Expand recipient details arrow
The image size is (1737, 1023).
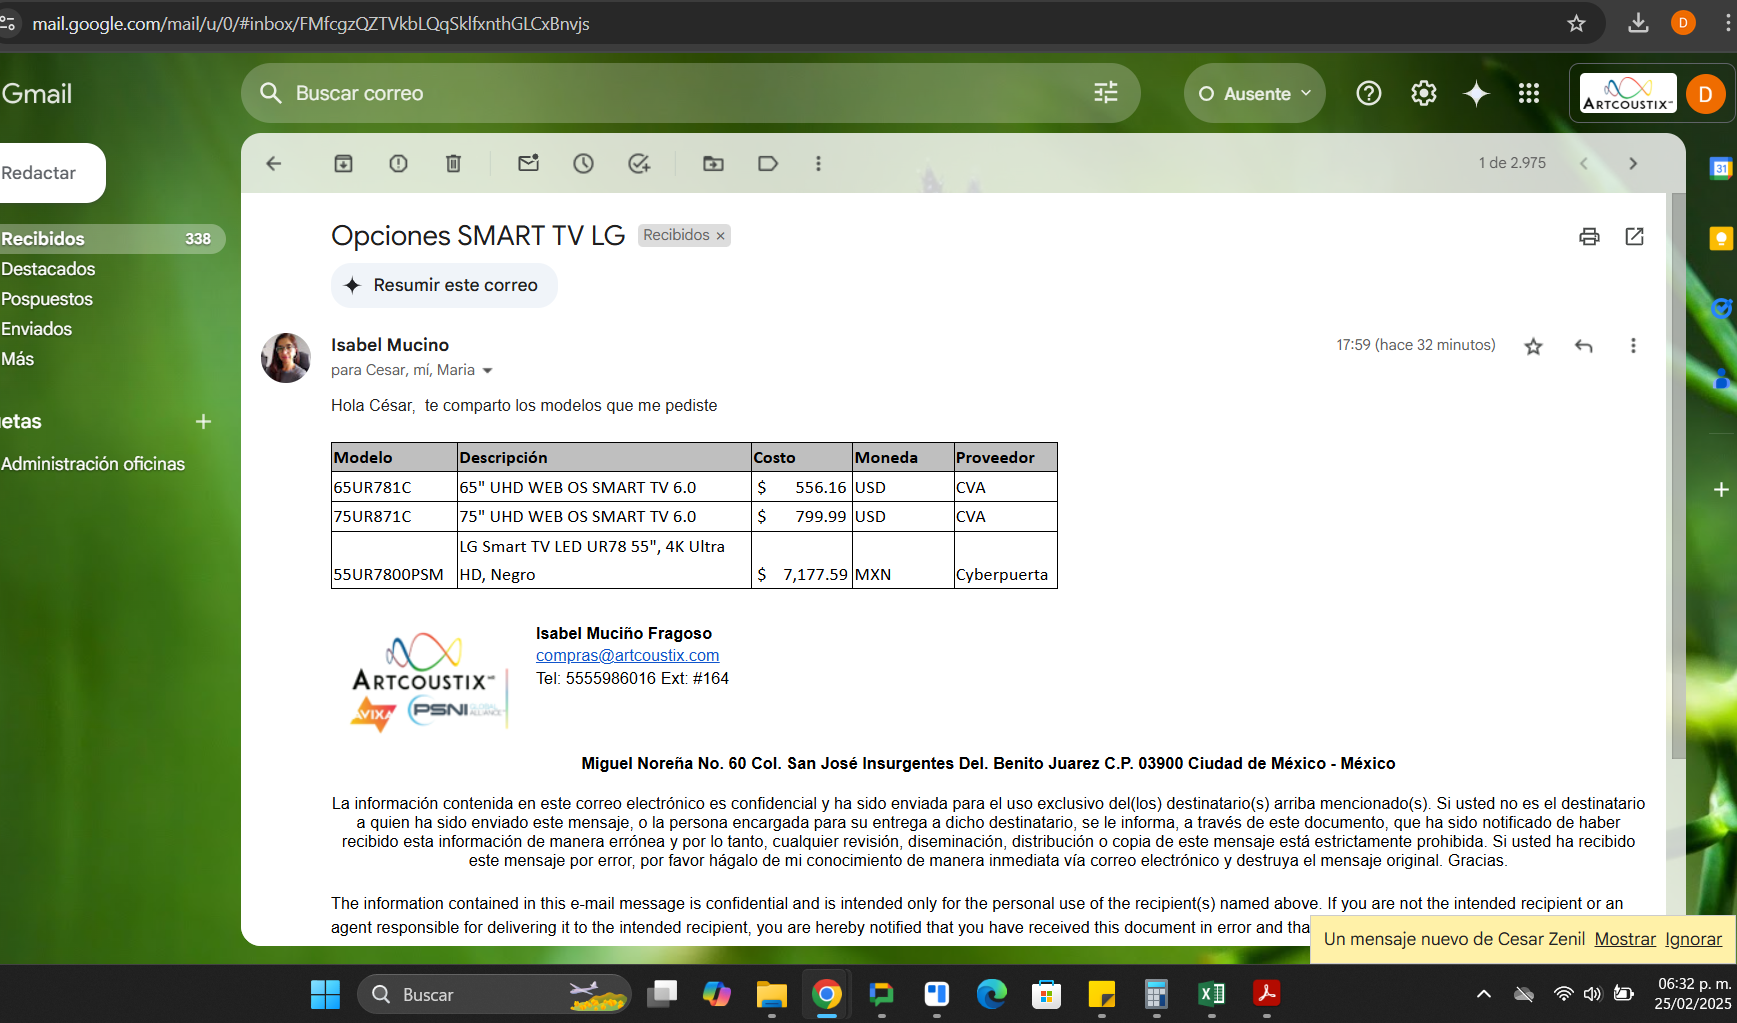[x=487, y=371]
